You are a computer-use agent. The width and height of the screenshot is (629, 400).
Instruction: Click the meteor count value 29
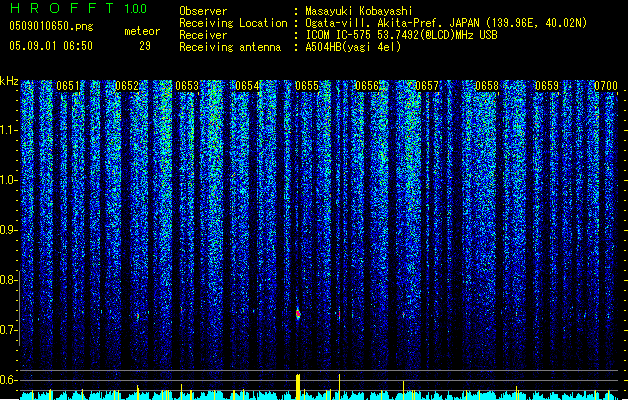(145, 46)
